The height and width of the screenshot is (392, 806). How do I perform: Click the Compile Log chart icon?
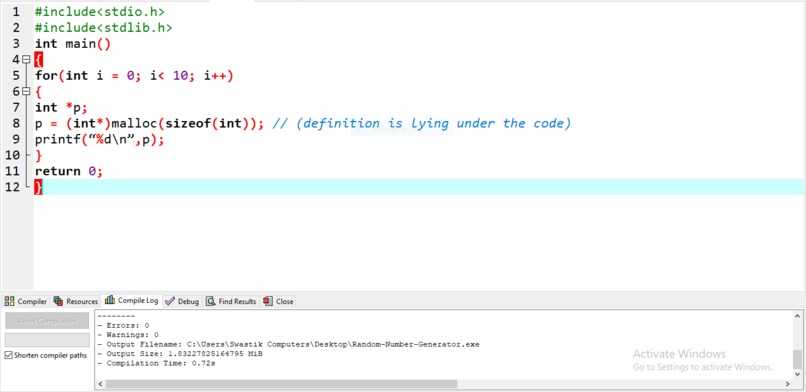(x=109, y=300)
